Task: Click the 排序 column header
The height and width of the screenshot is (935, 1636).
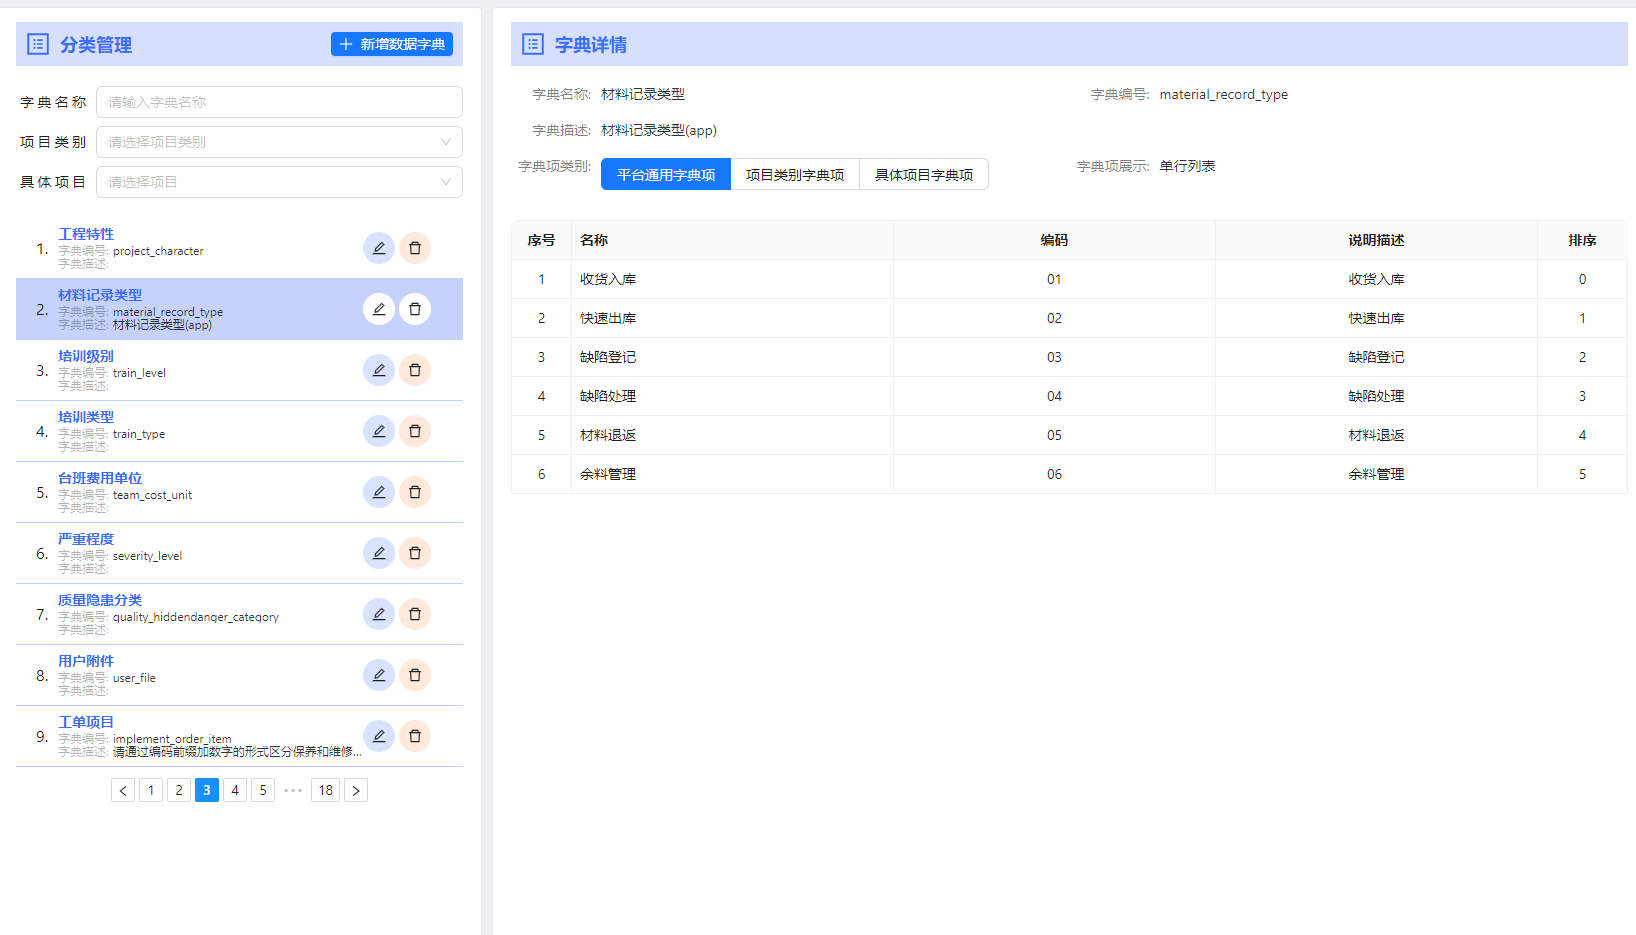Action: [1582, 240]
